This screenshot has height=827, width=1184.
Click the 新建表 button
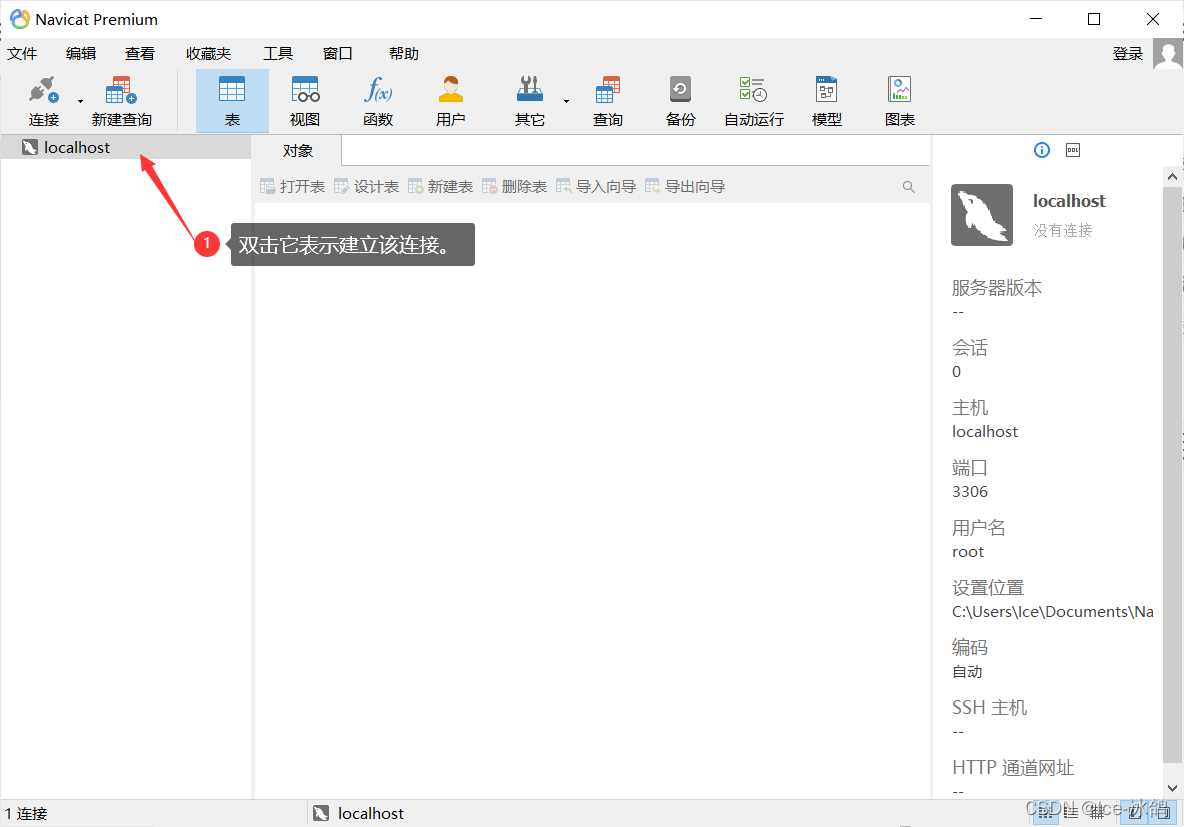440,187
